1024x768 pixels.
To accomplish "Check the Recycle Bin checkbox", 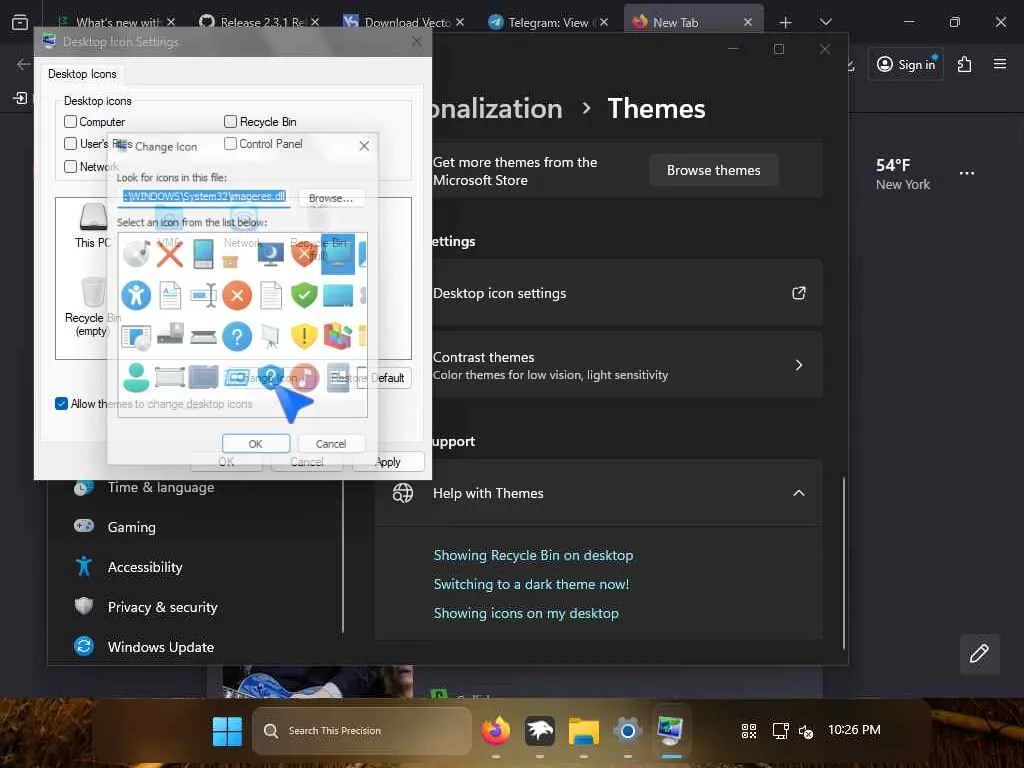I will point(230,121).
